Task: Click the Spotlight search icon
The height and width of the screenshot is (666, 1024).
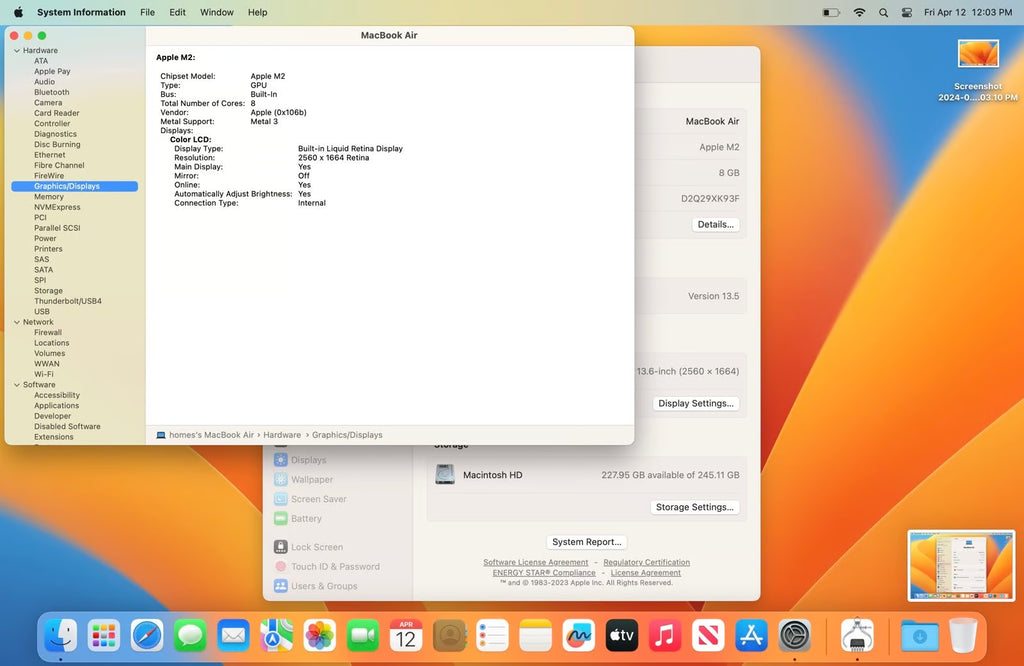Action: (x=883, y=12)
